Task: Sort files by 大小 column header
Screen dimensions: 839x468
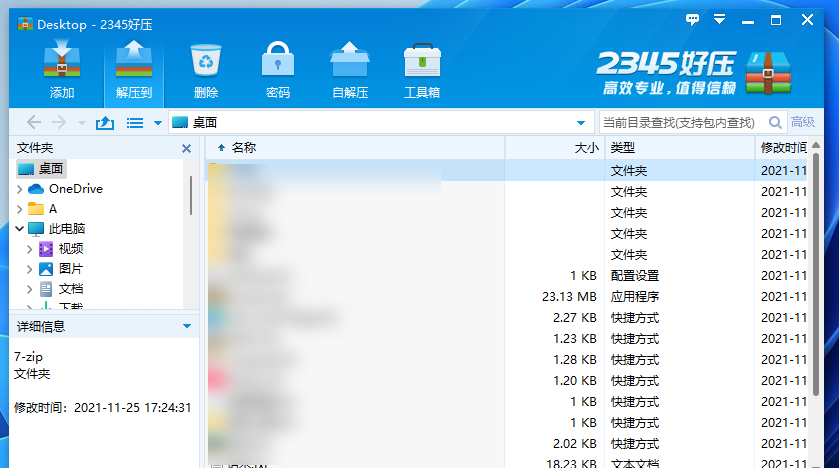Action: [x=555, y=148]
